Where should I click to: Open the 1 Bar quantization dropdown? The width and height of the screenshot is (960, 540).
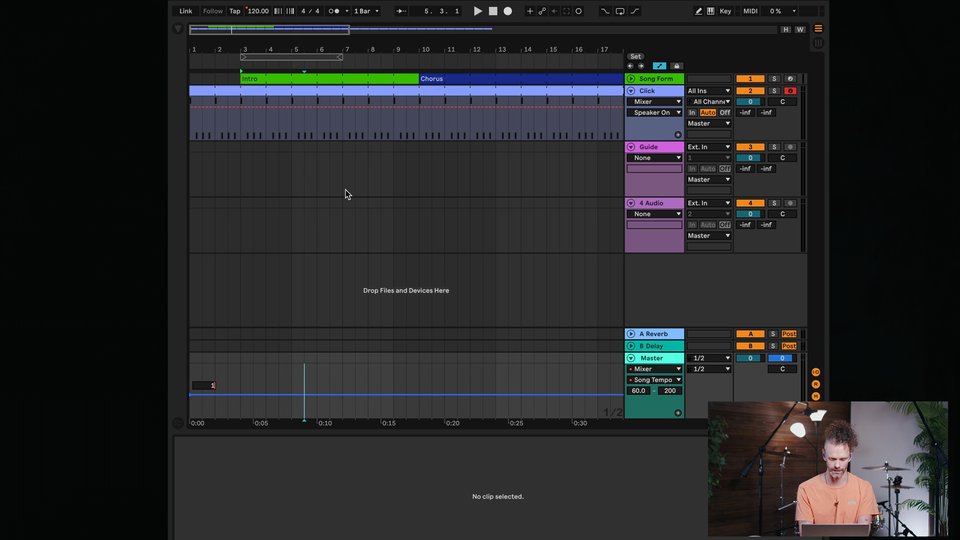click(366, 11)
